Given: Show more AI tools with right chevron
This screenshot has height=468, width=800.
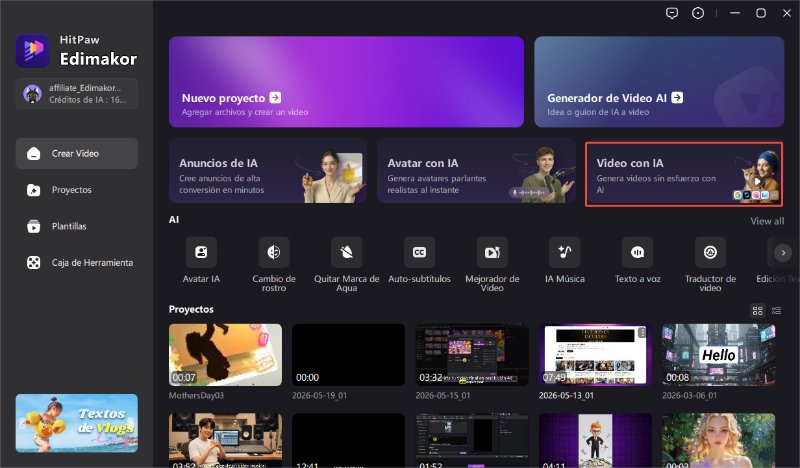Looking at the screenshot, I should coord(783,253).
